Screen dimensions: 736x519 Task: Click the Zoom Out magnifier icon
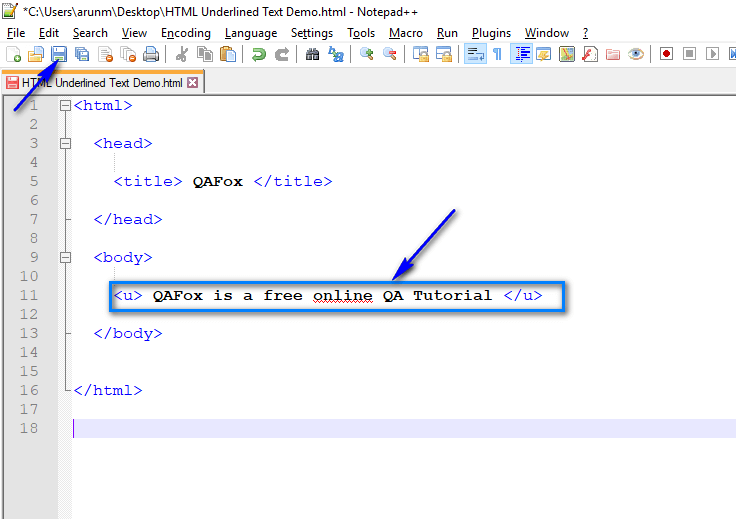390,54
